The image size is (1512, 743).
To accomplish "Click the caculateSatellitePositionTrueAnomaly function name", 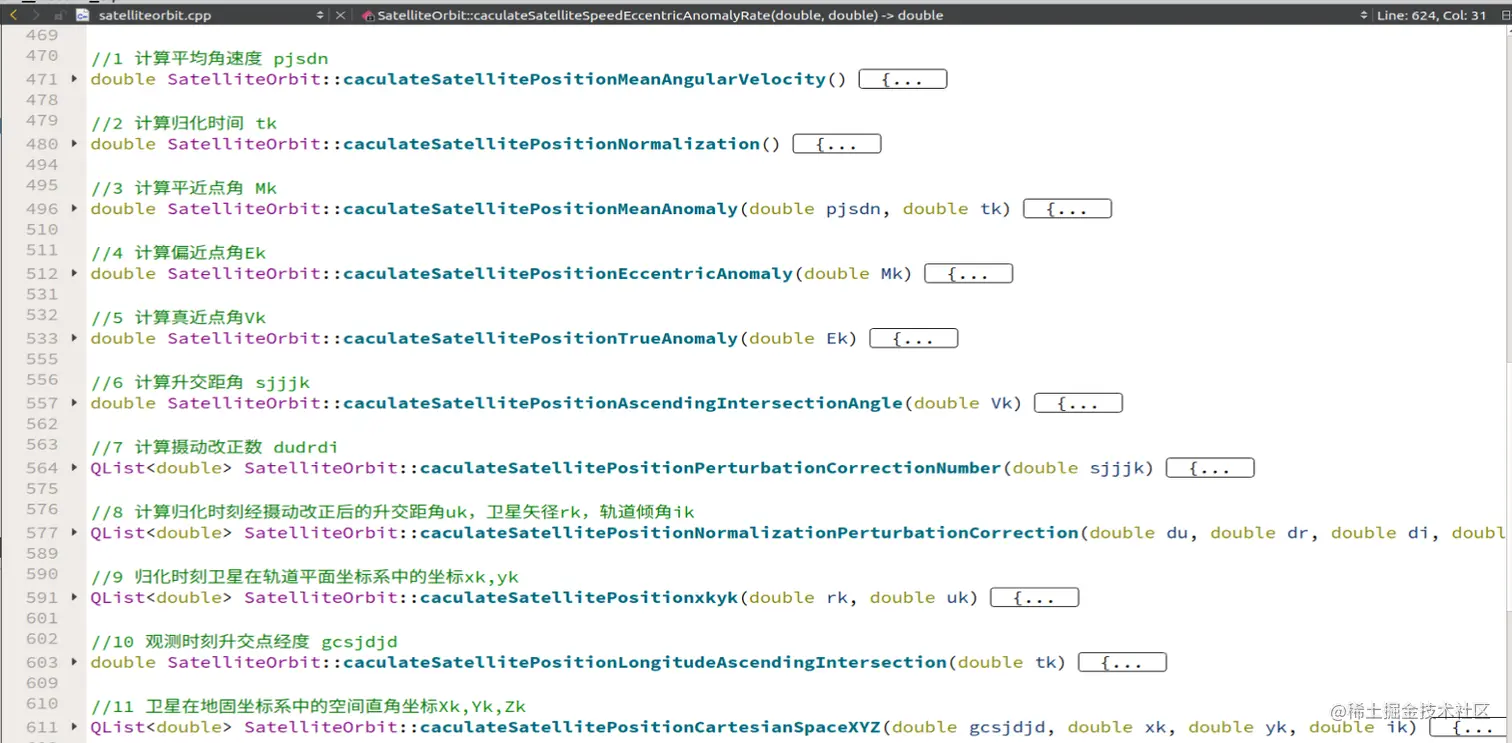I will click(541, 339).
